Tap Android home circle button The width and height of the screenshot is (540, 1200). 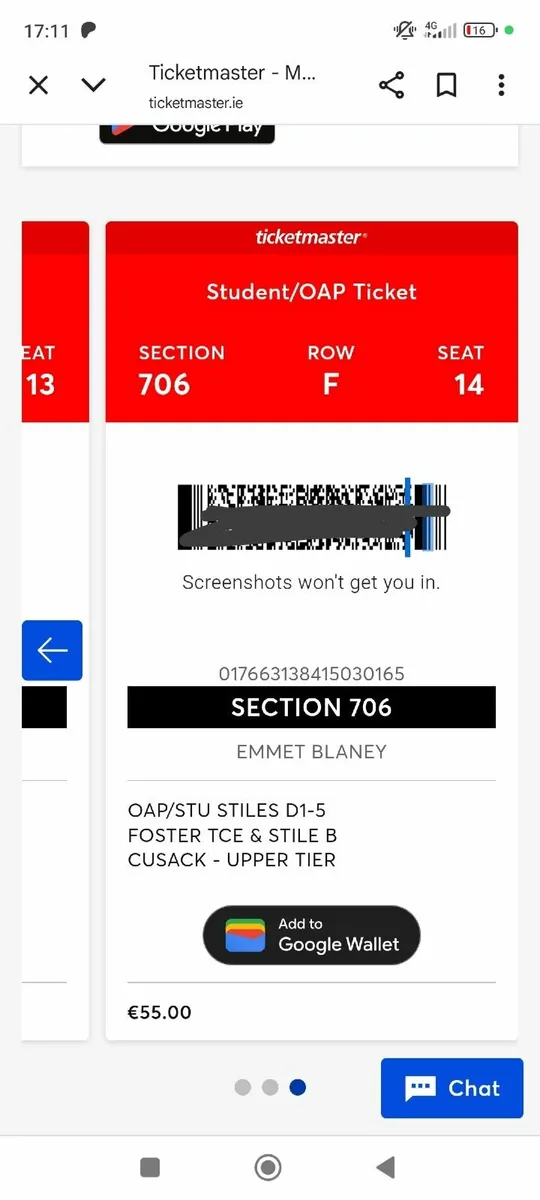268,1167
